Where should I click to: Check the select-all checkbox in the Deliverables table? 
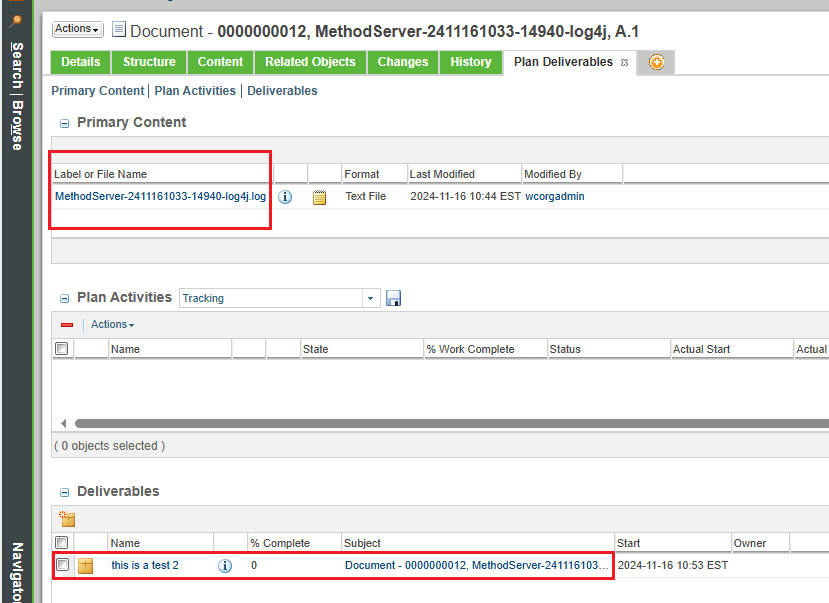pyautogui.click(x=61, y=542)
